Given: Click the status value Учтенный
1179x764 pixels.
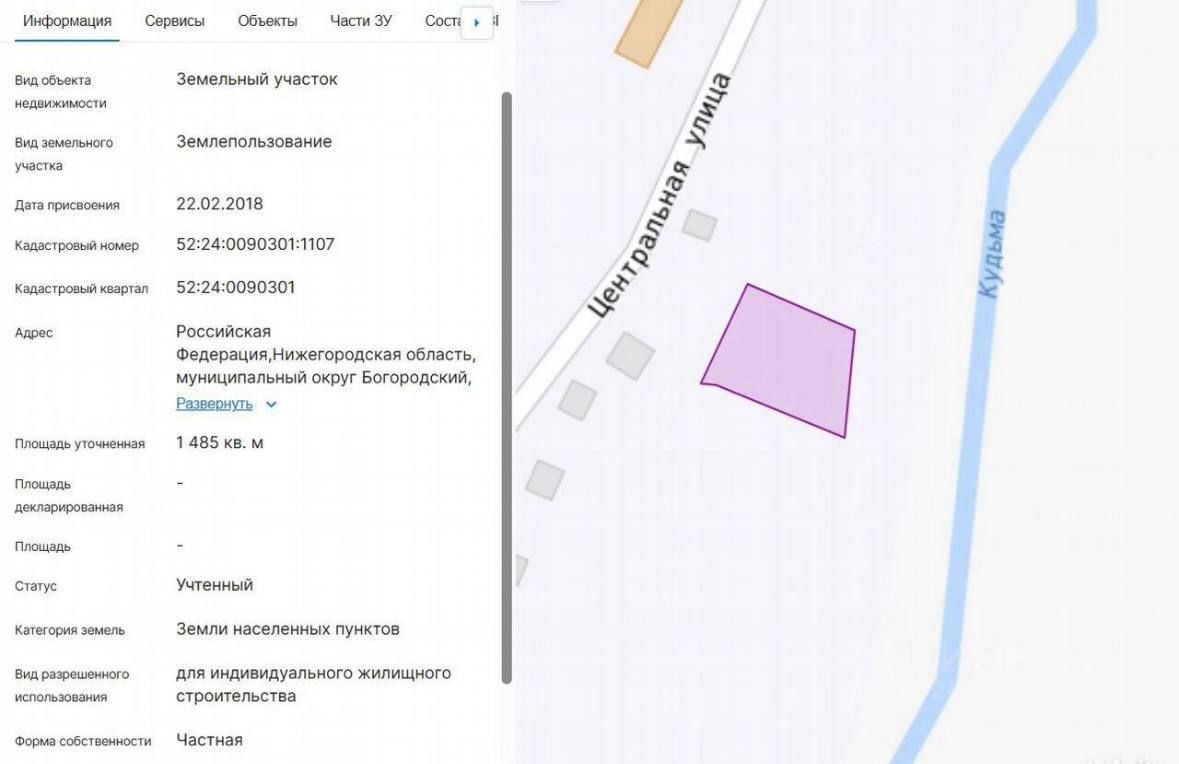Looking at the screenshot, I should 214,585.
